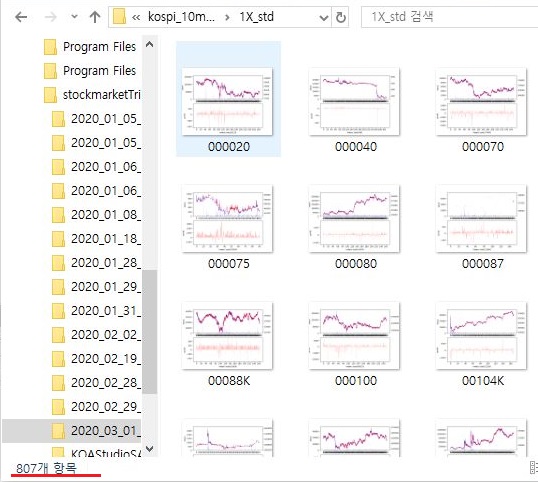Select the 2020_01_18_ folder icon
The width and height of the screenshot is (538, 482).
(x=58, y=239)
